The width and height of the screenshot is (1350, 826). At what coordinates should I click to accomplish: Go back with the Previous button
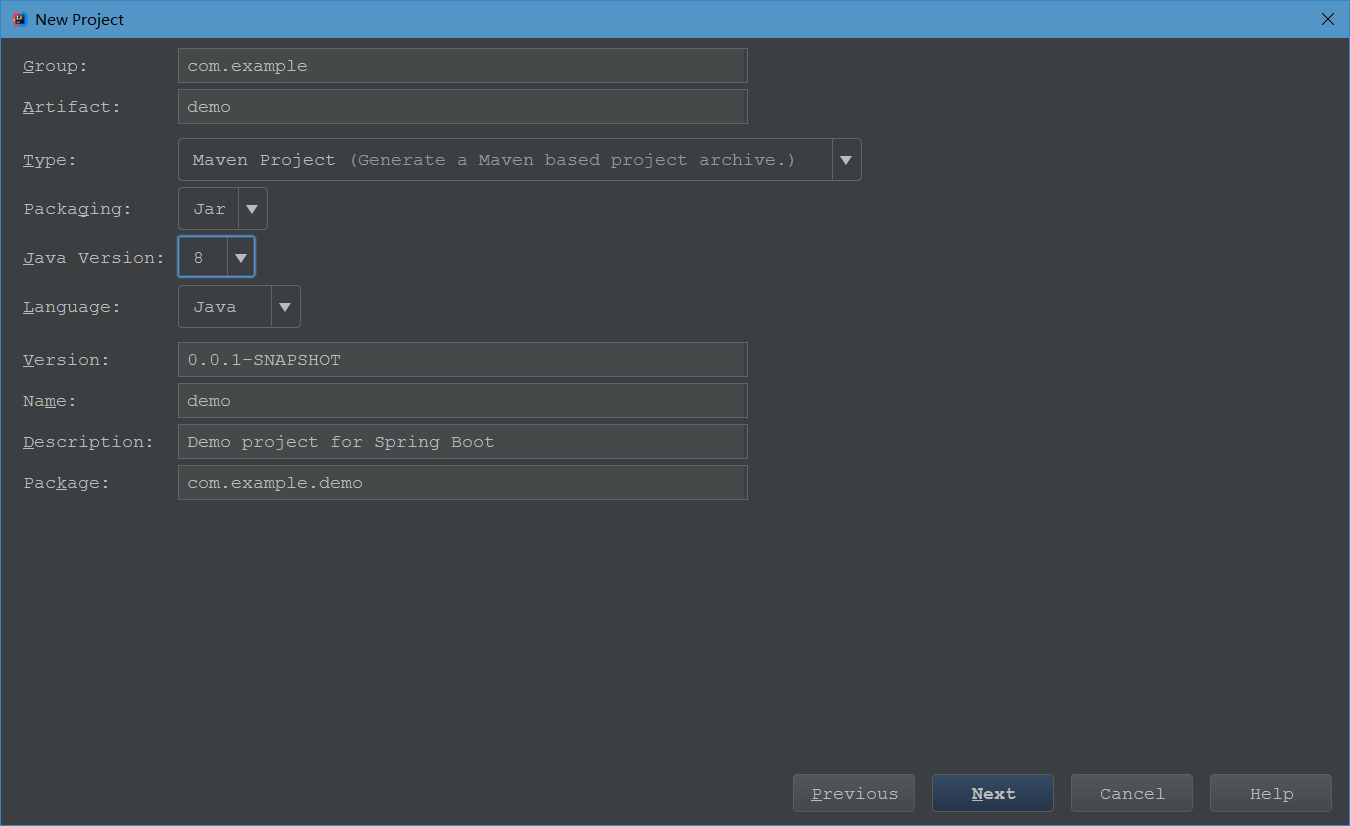854,793
